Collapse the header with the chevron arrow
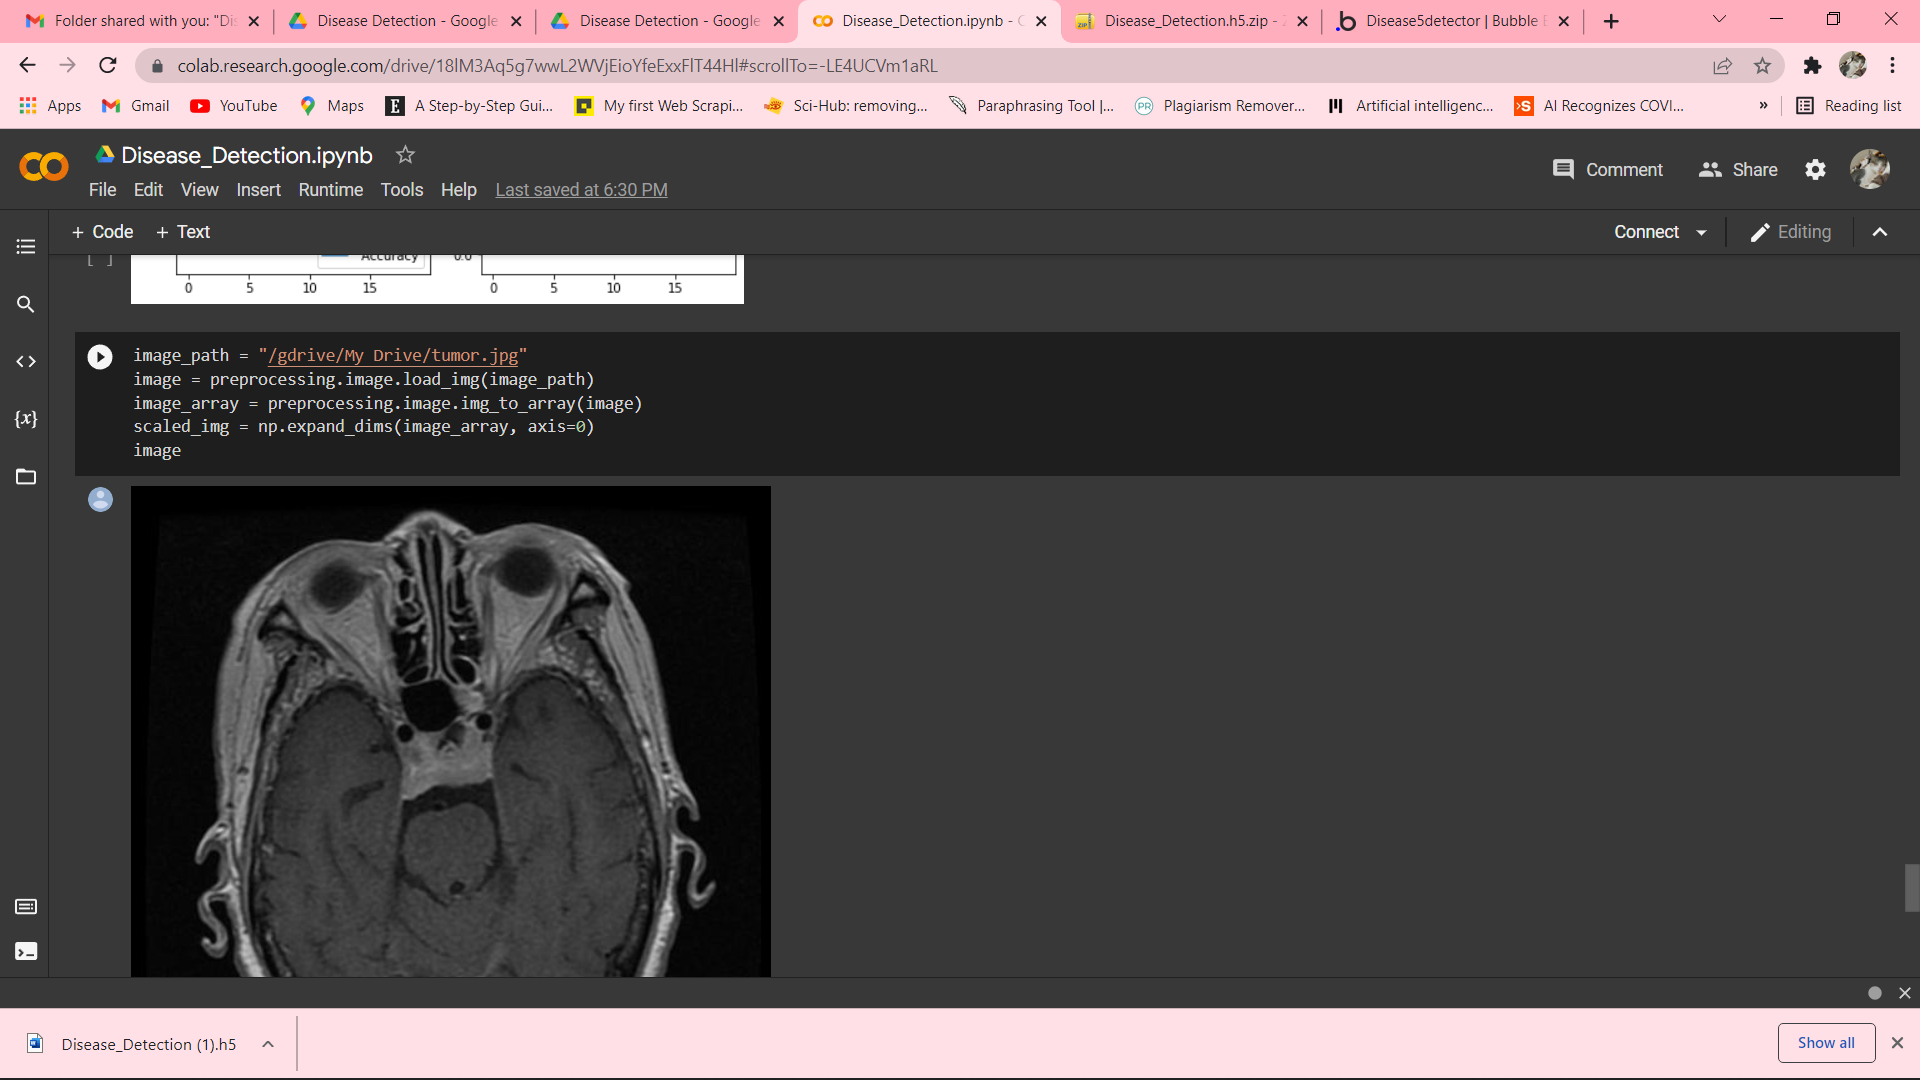The height and width of the screenshot is (1080, 1920). pyautogui.click(x=1880, y=232)
